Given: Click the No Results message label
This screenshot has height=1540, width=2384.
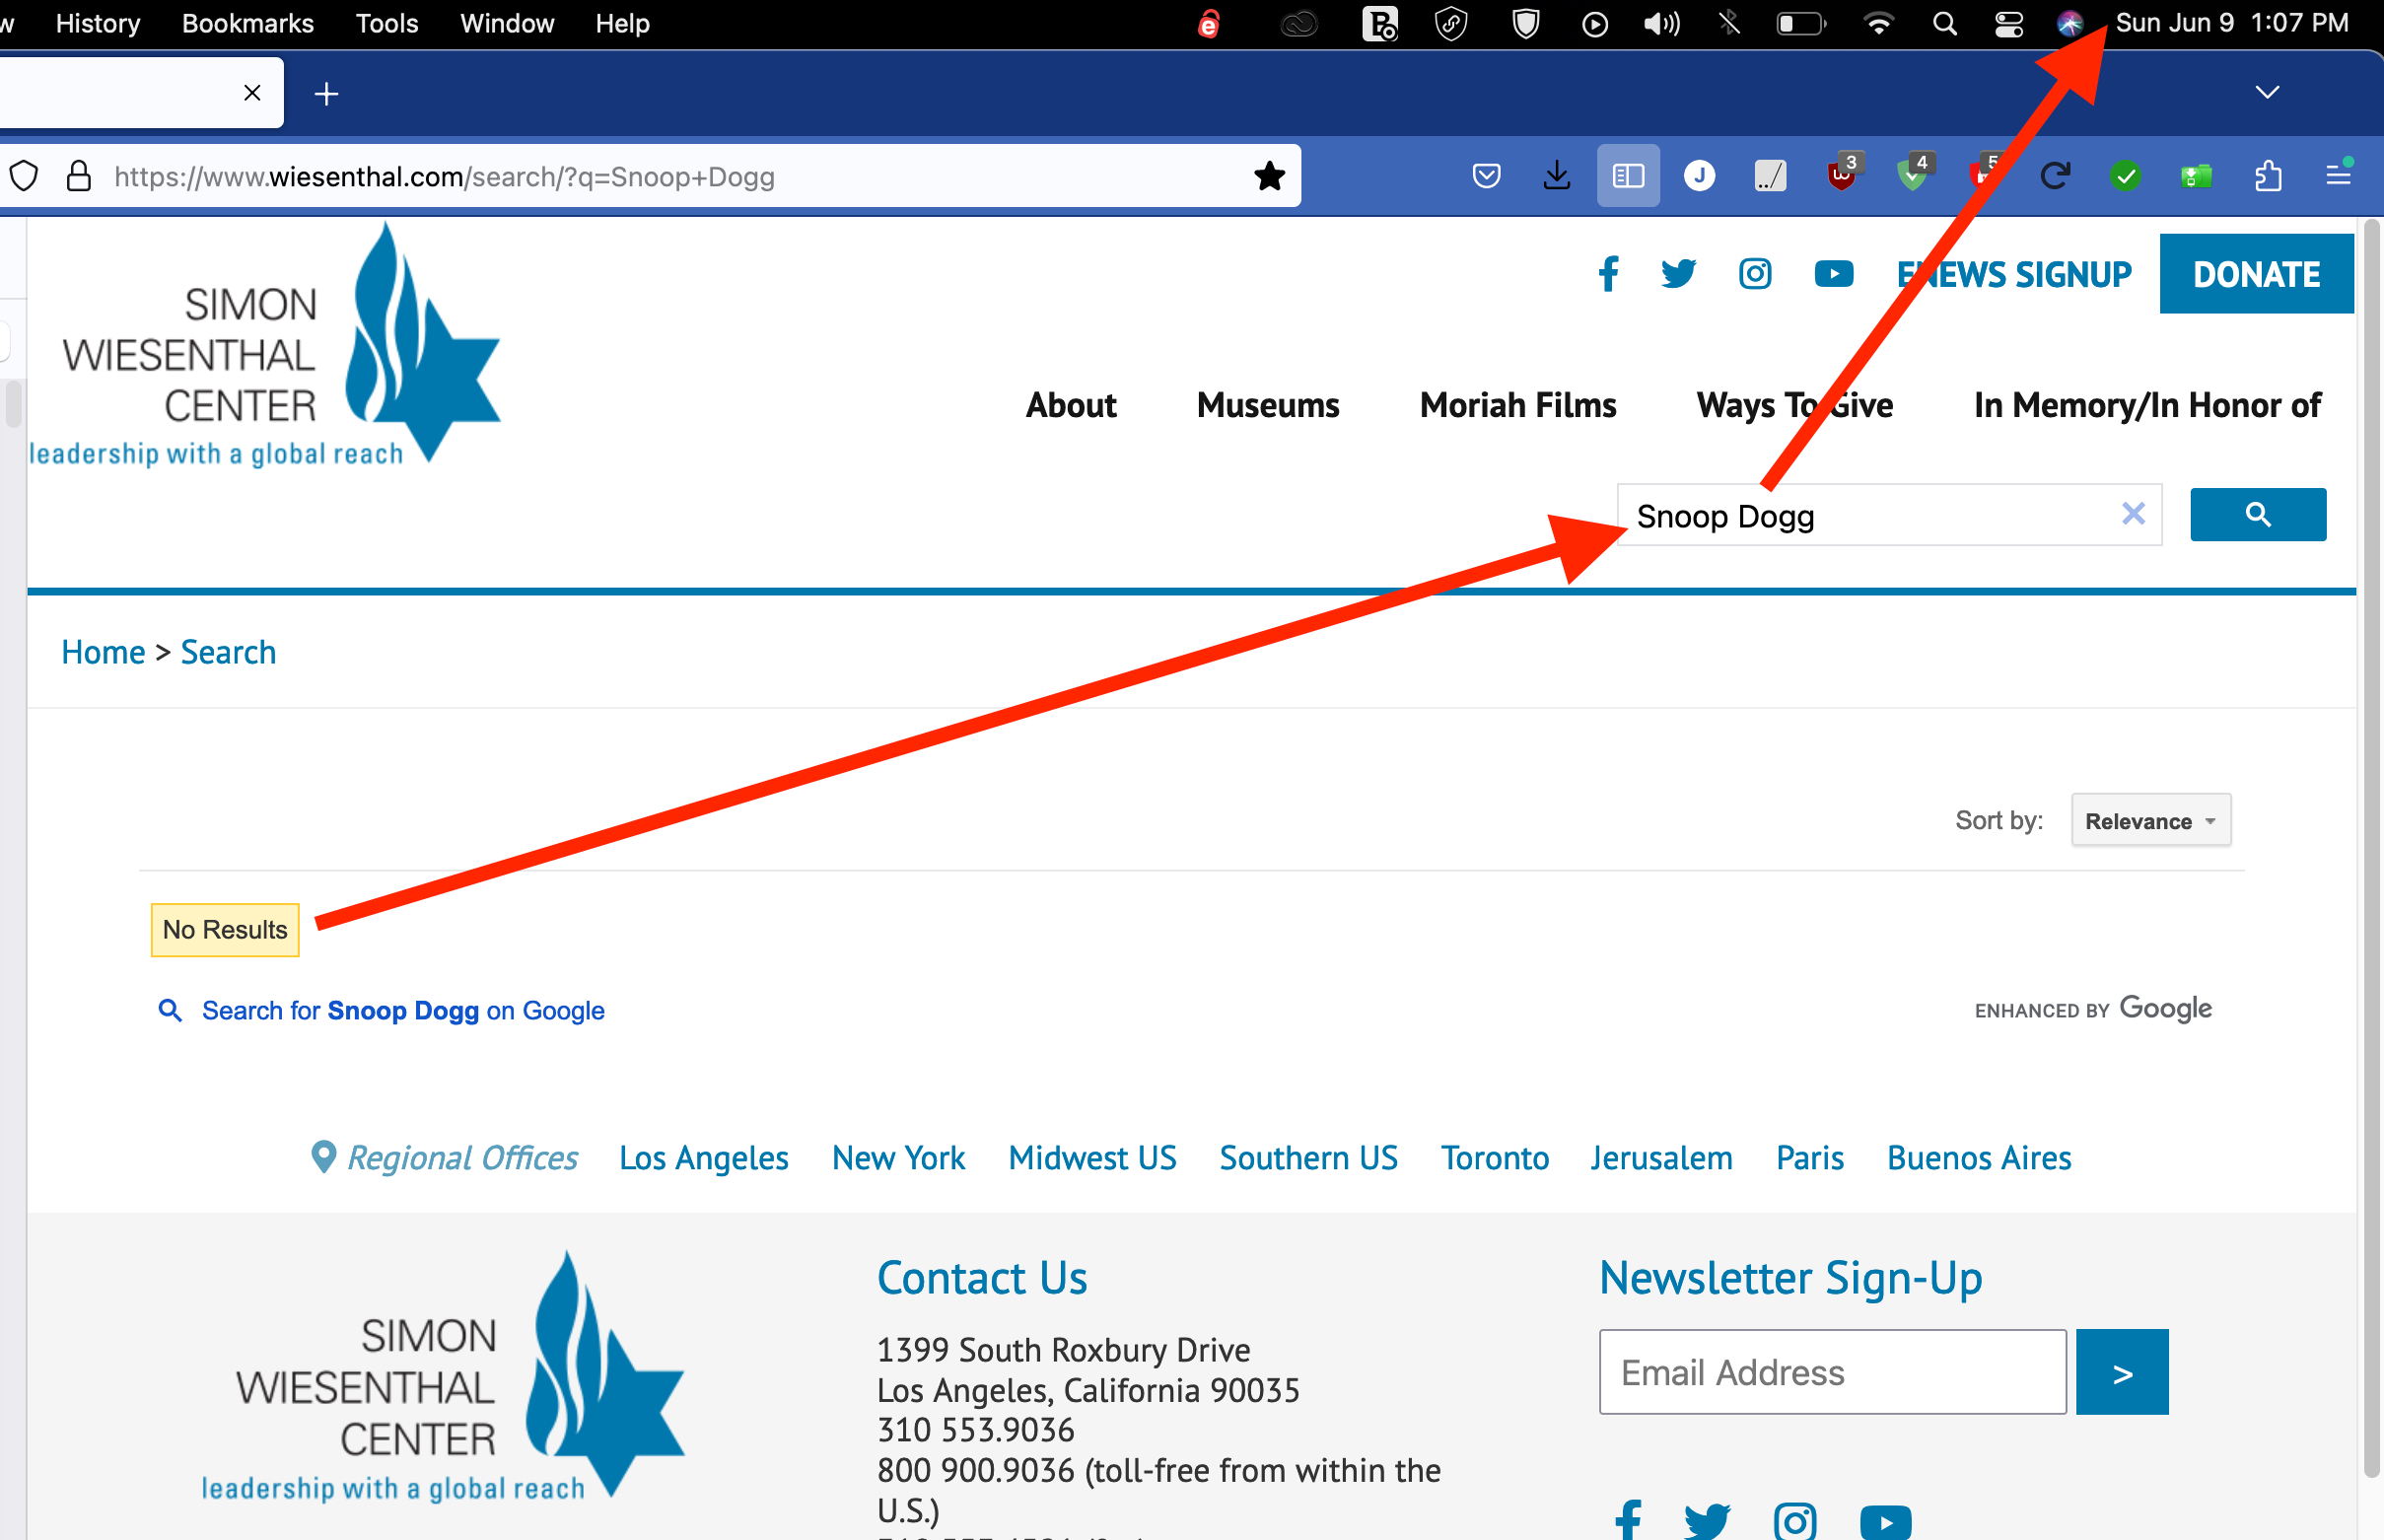Looking at the screenshot, I should [225, 929].
